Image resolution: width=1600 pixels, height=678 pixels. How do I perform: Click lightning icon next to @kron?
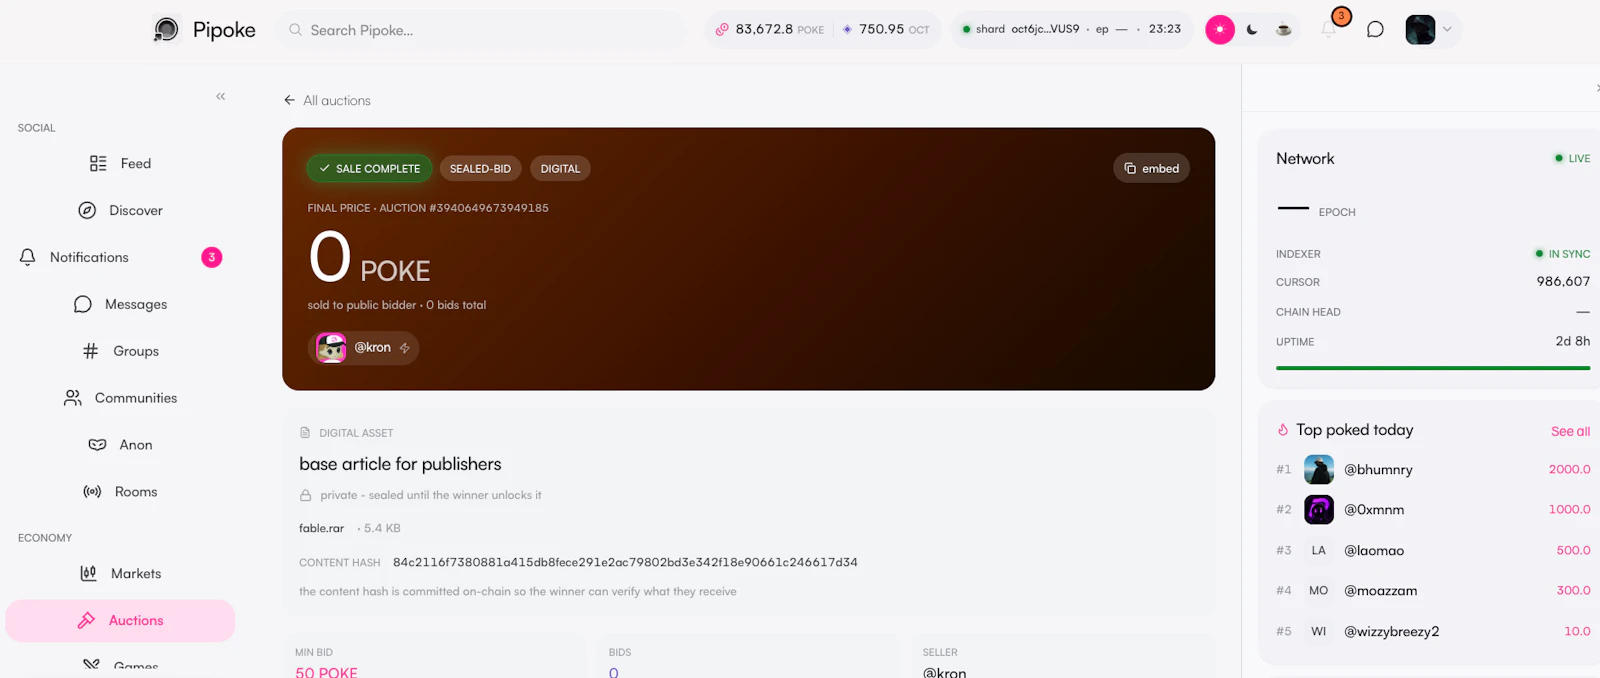405,348
